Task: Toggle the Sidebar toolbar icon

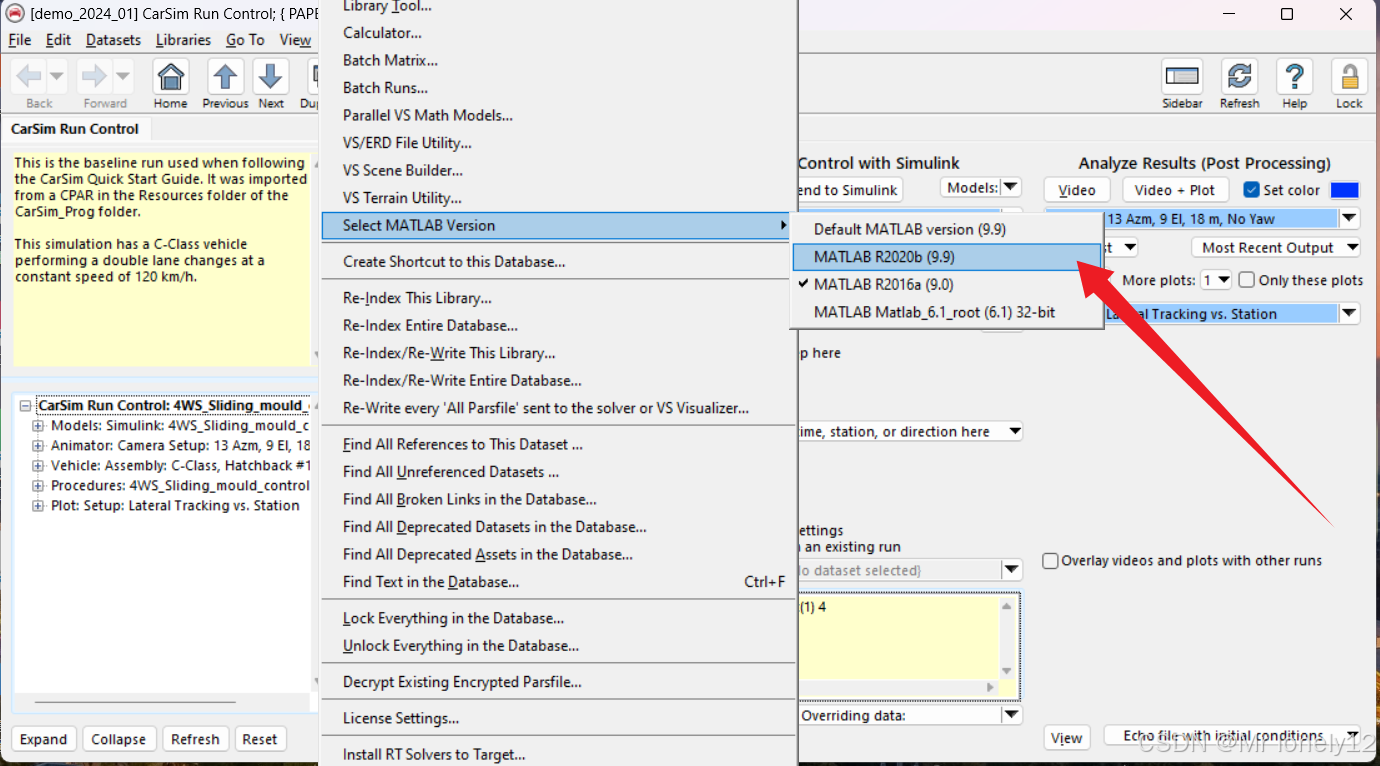Action: (x=1182, y=77)
